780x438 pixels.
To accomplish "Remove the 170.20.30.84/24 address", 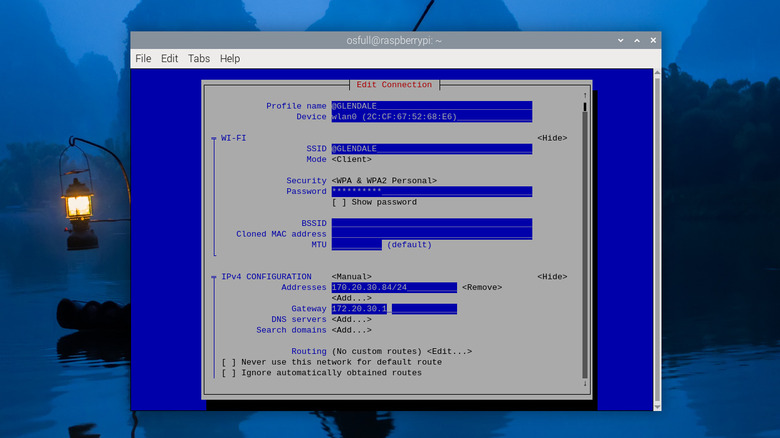I will tap(482, 288).
